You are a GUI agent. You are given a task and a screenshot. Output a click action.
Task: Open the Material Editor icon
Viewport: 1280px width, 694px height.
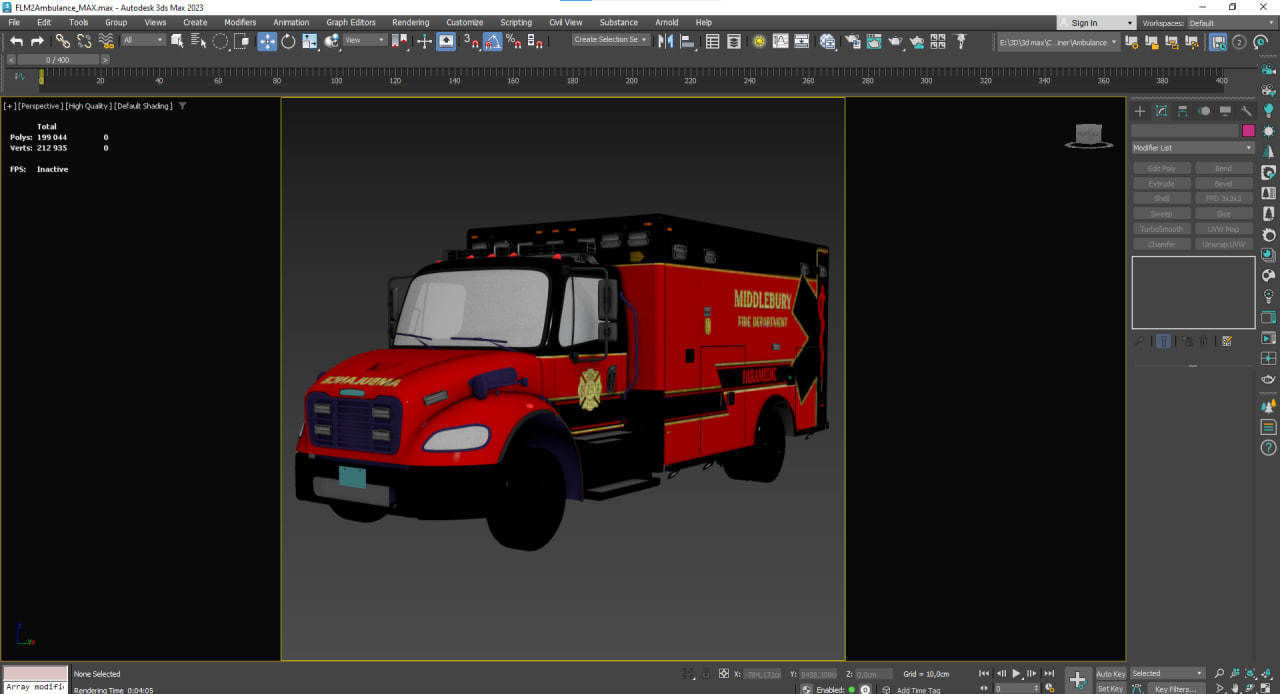827,41
